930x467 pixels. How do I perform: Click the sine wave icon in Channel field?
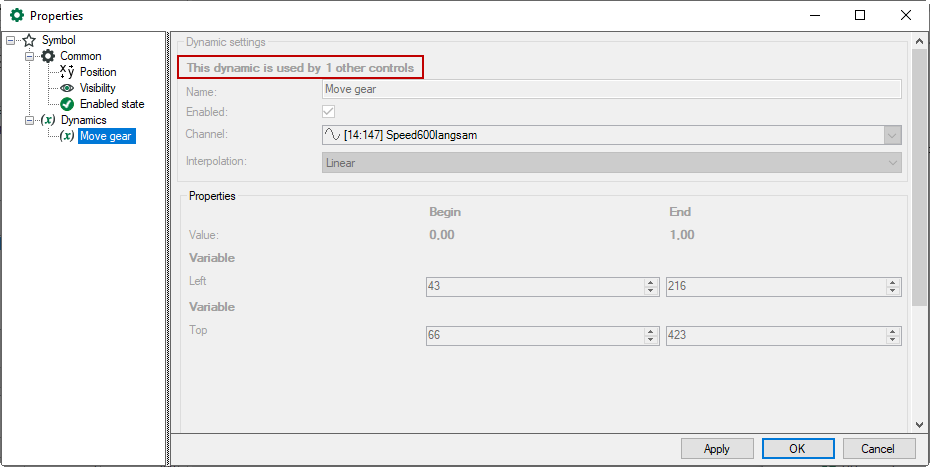[x=332, y=135]
